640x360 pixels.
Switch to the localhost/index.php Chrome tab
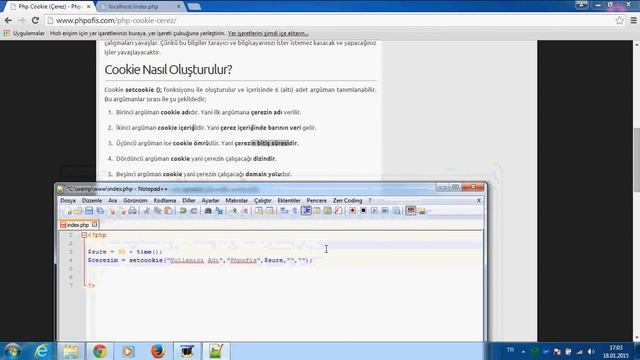140,7
